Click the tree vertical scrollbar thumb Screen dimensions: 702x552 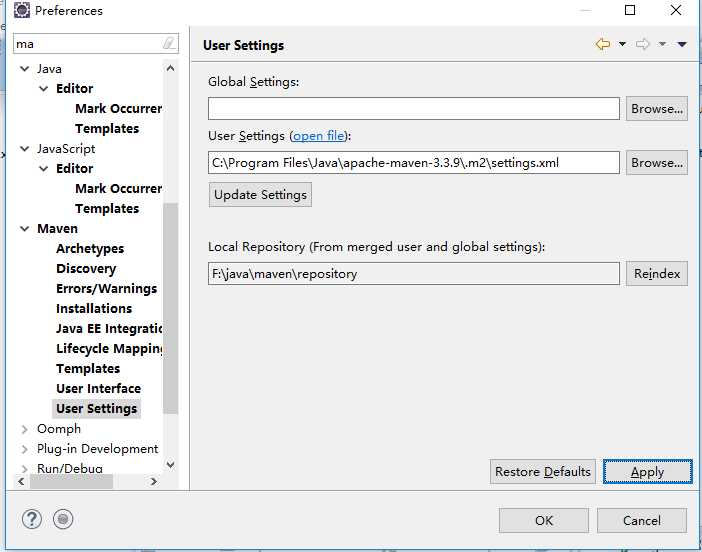coord(171,309)
